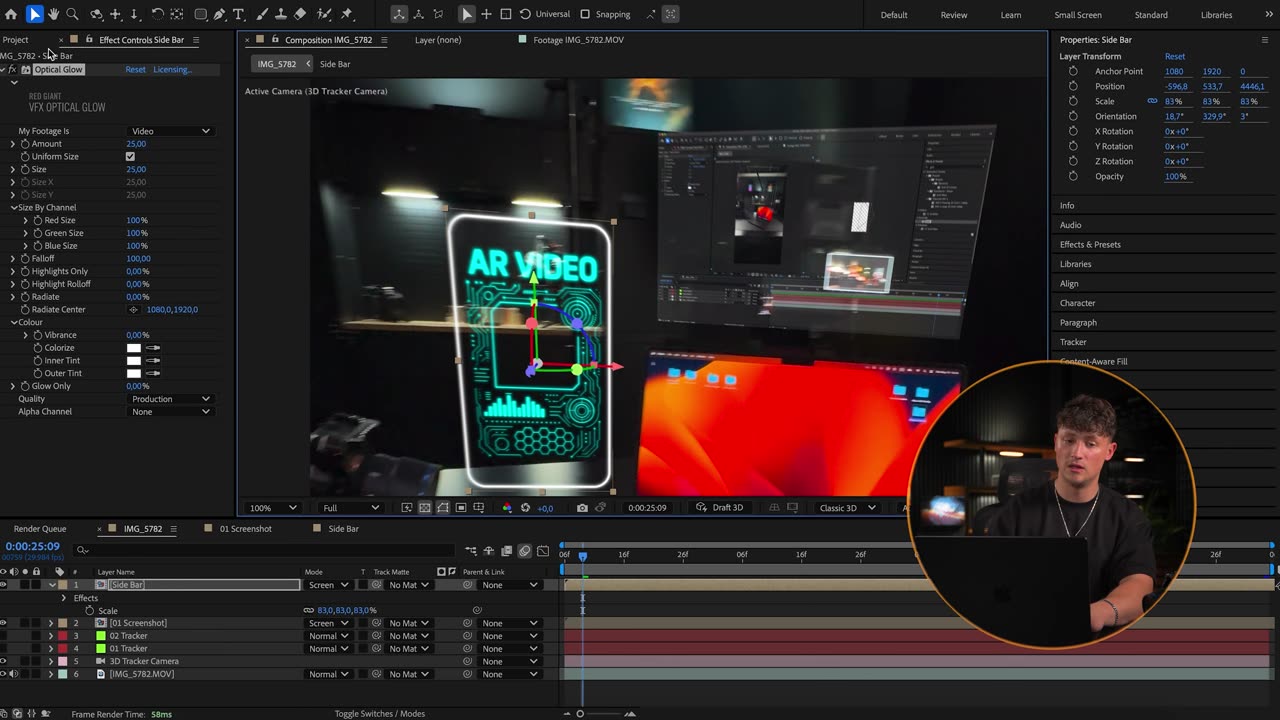Click the Scale stopwatch in the timeline

pos(90,610)
